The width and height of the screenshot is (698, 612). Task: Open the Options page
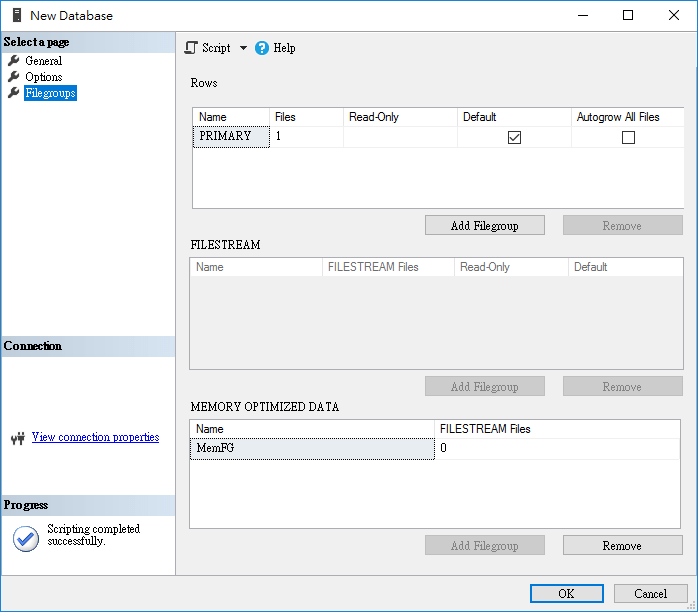tap(44, 77)
